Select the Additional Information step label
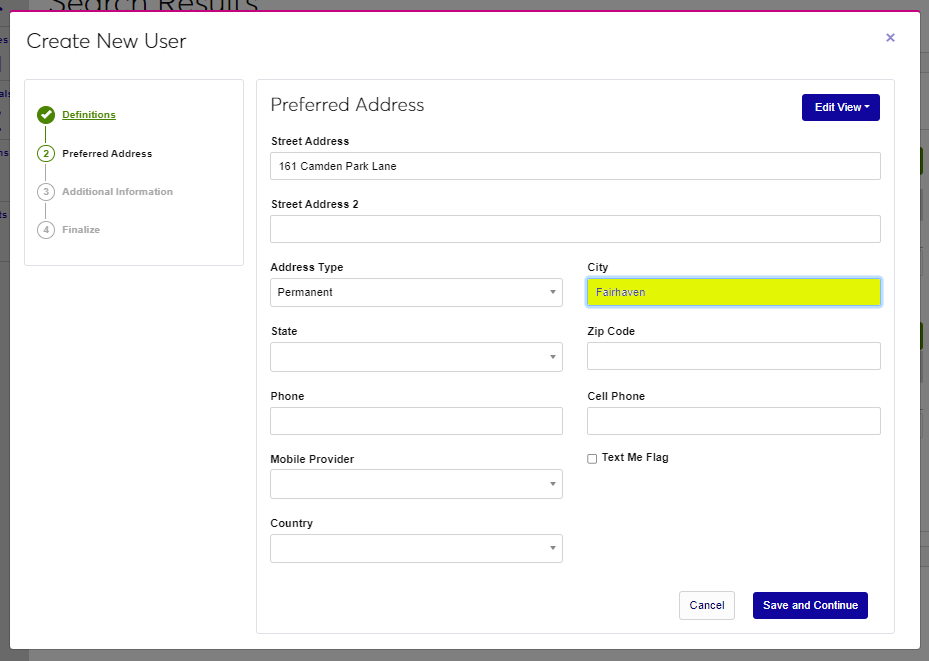 click(x=117, y=192)
